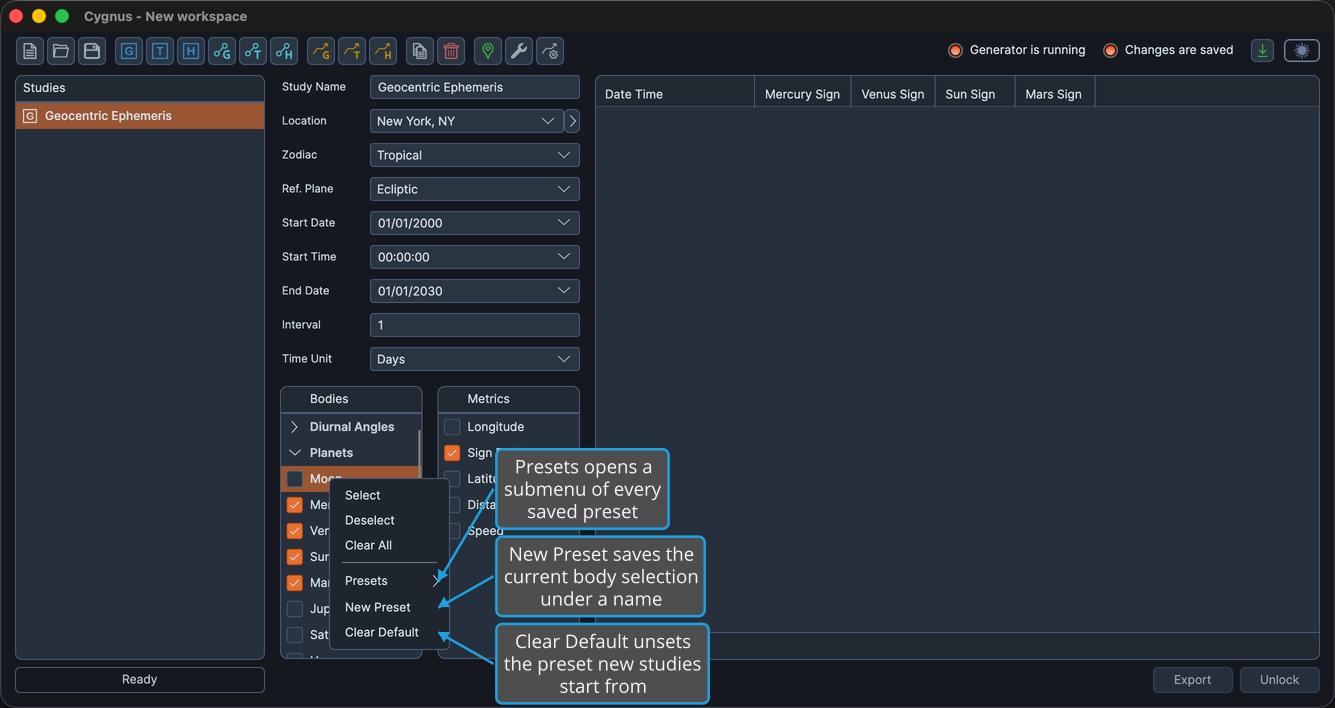Screen dimensions: 1335x708
Task: Enable the Speed metric checkbox
Action: coord(454,531)
